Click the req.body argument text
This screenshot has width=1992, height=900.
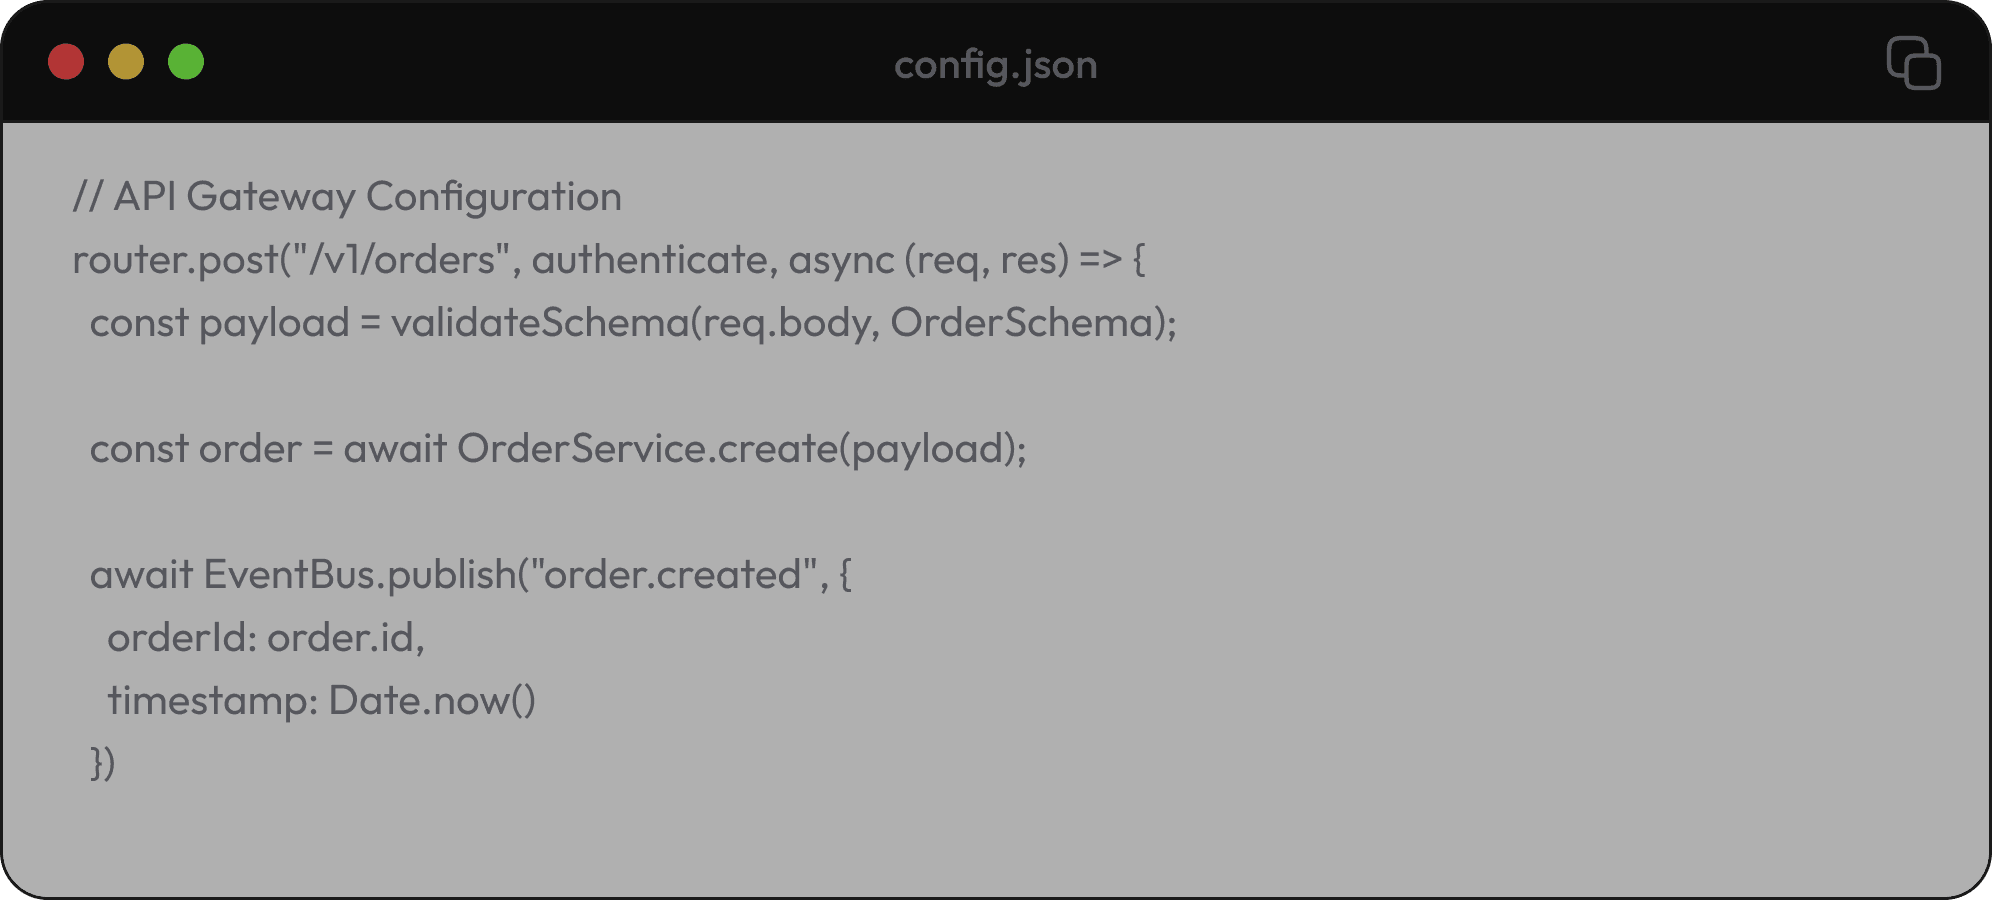790,322
